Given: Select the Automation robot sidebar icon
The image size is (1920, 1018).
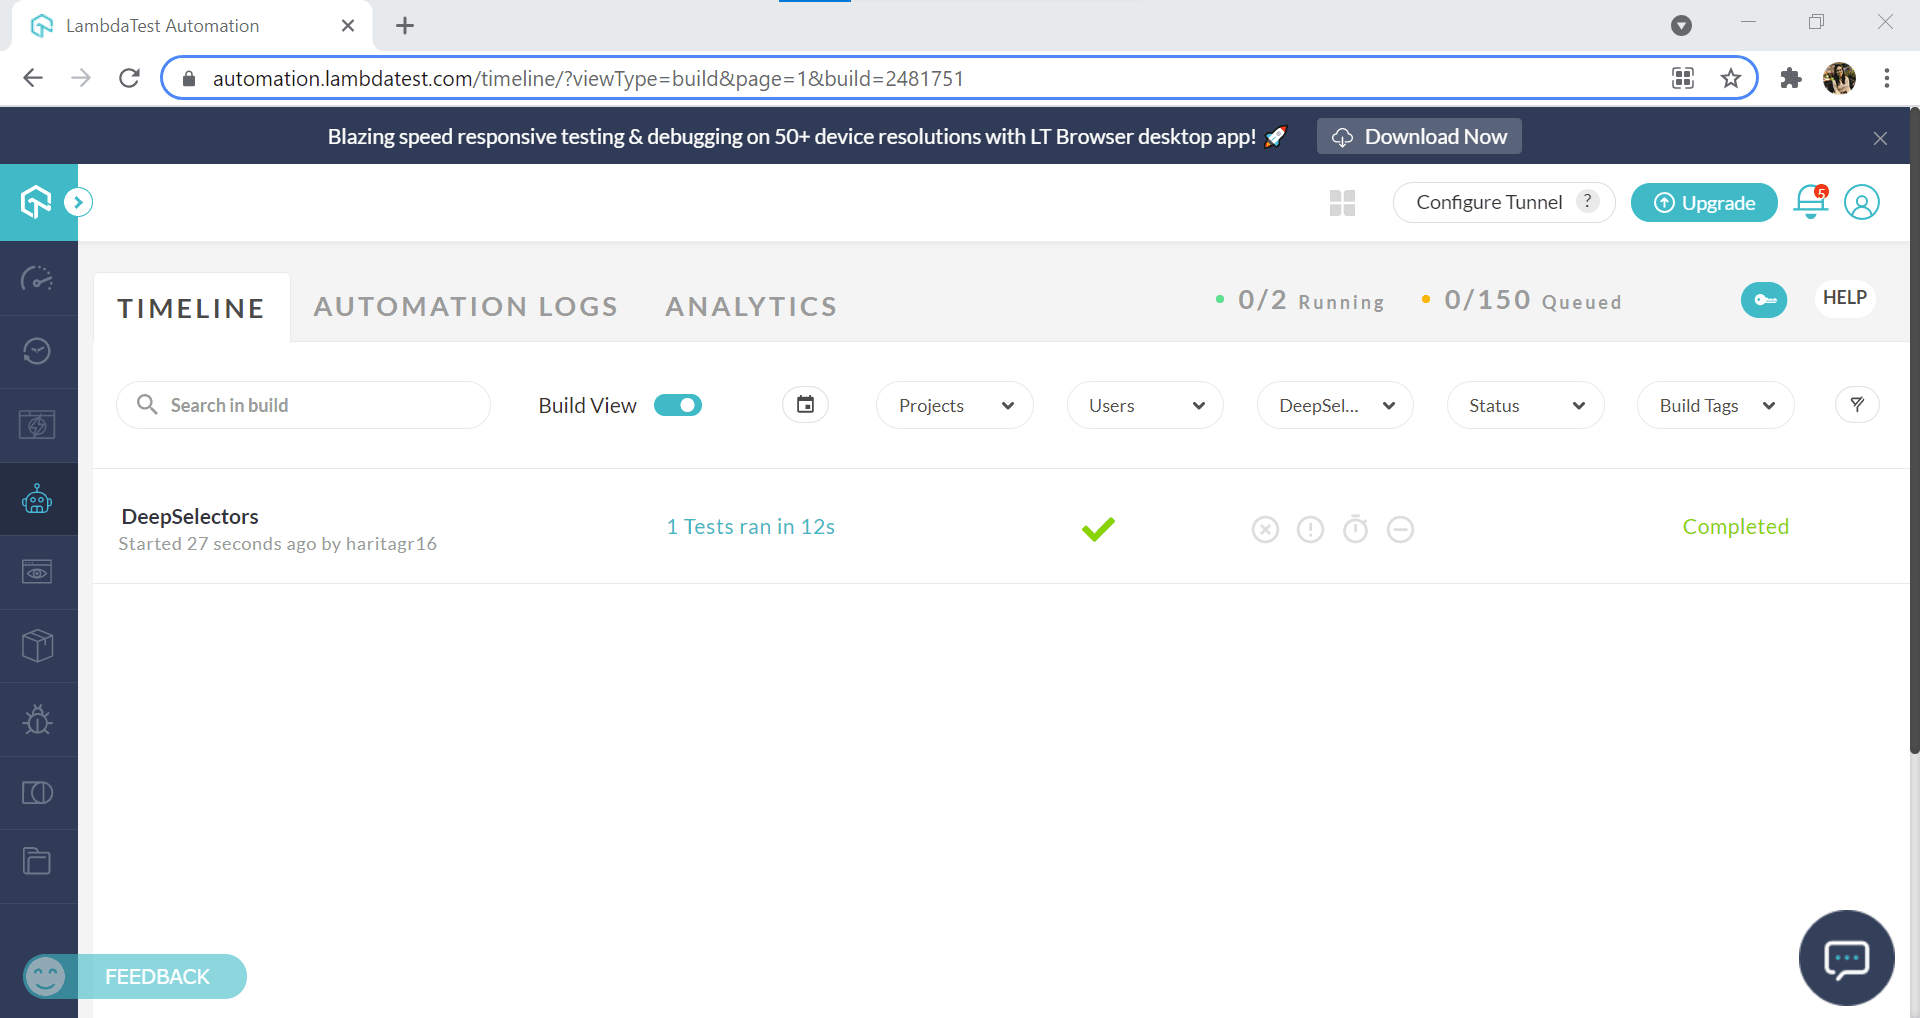Looking at the screenshot, I should coord(37,498).
